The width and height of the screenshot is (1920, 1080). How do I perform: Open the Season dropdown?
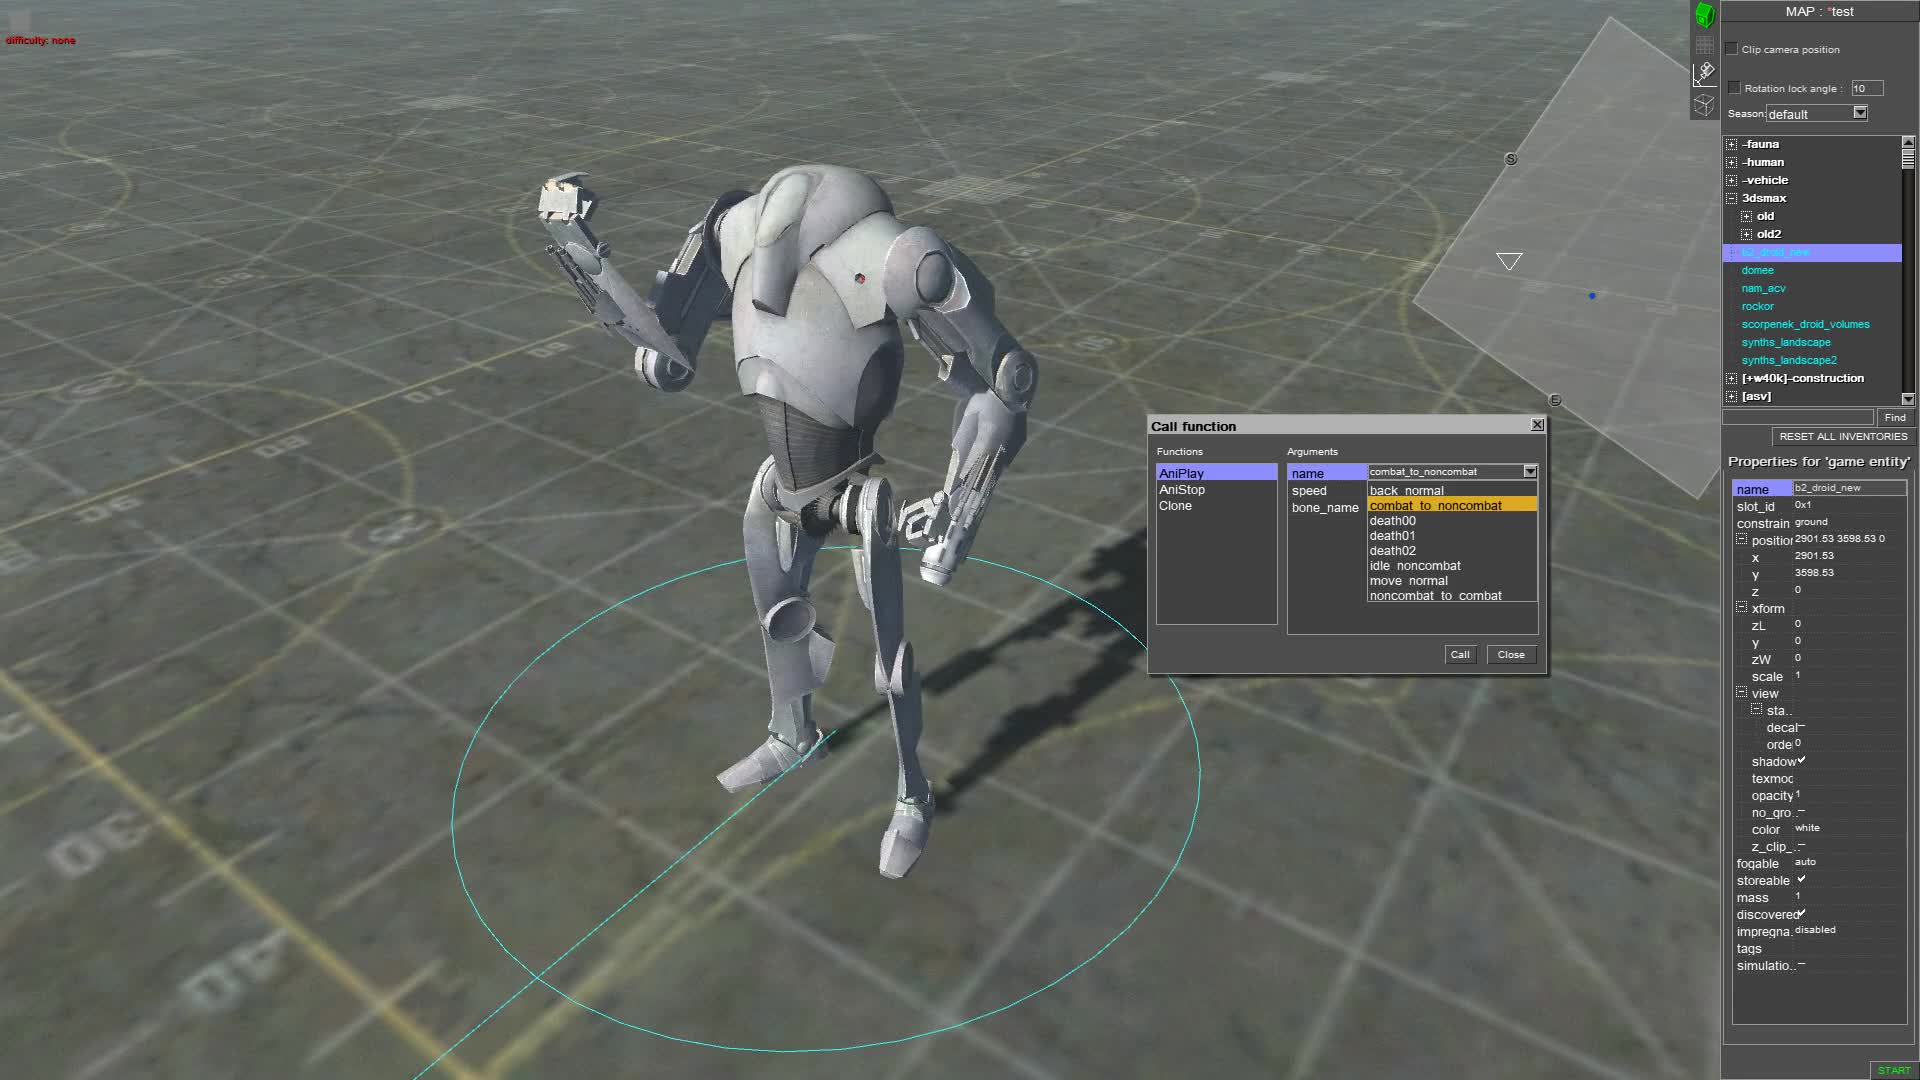point(1858,113)
